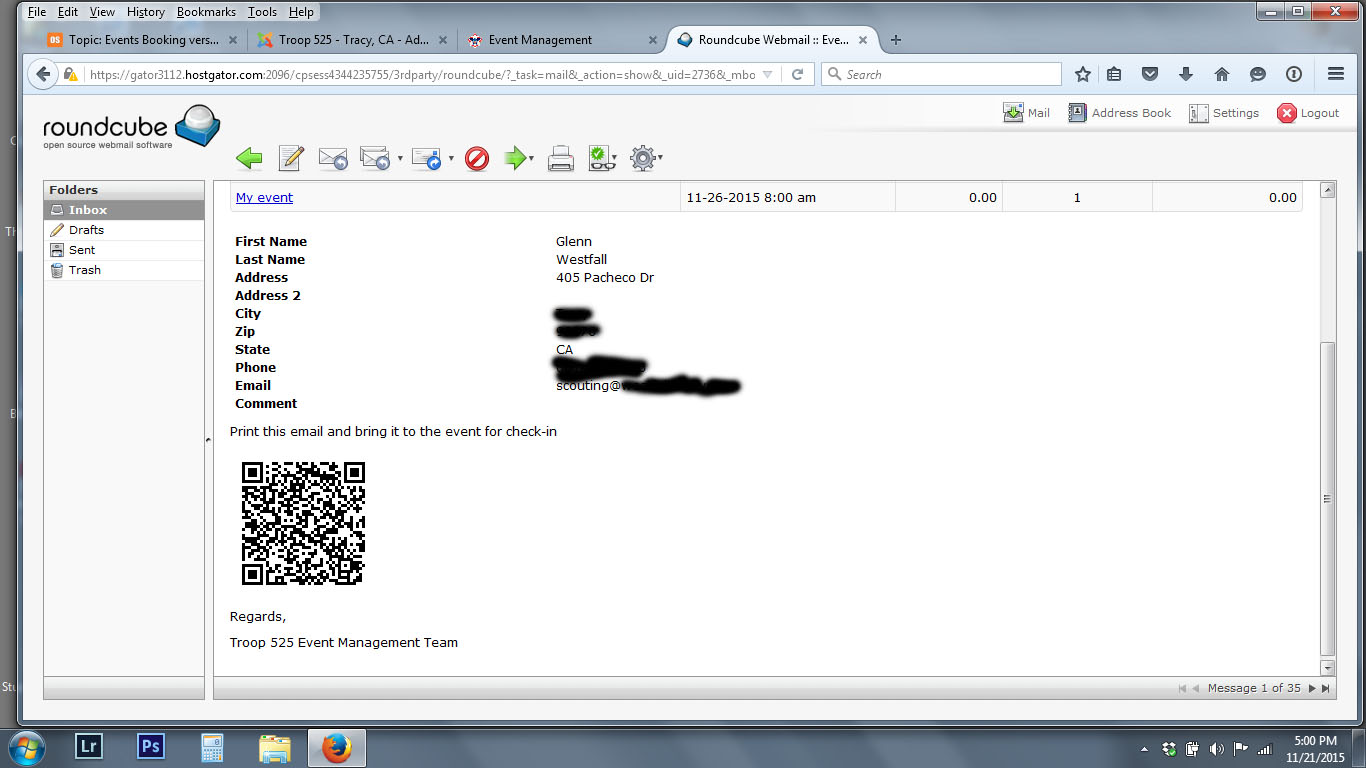
Task: Click the browser back button
Action: point(42,74)
